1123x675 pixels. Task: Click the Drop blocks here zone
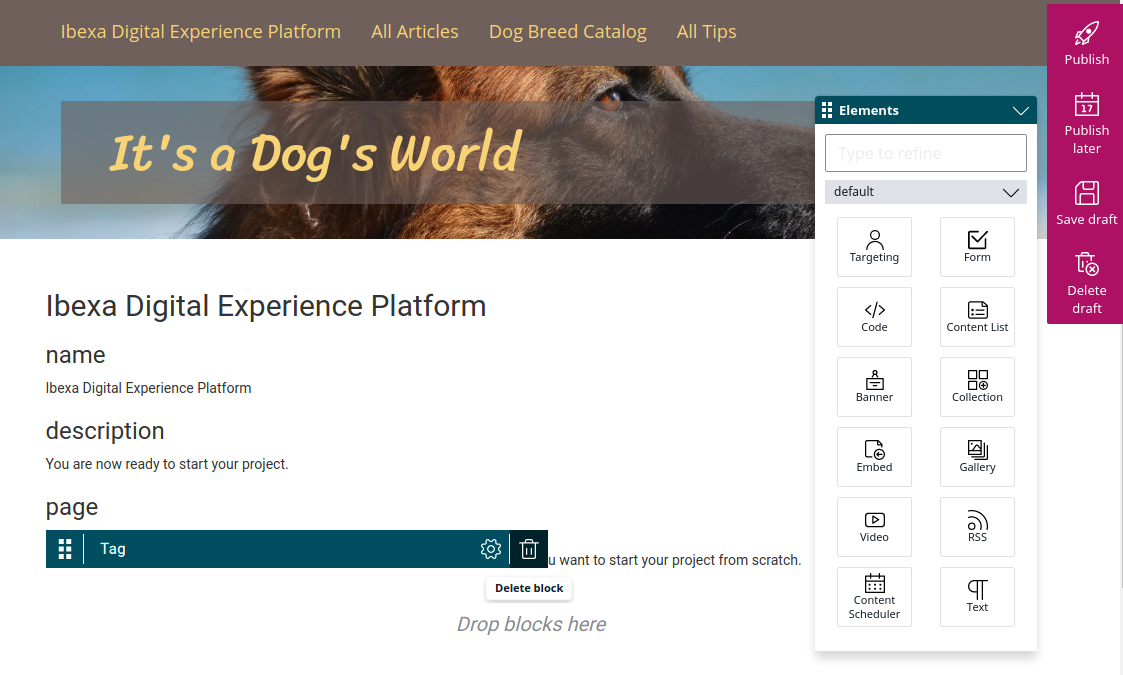click(x=531, y=624)
